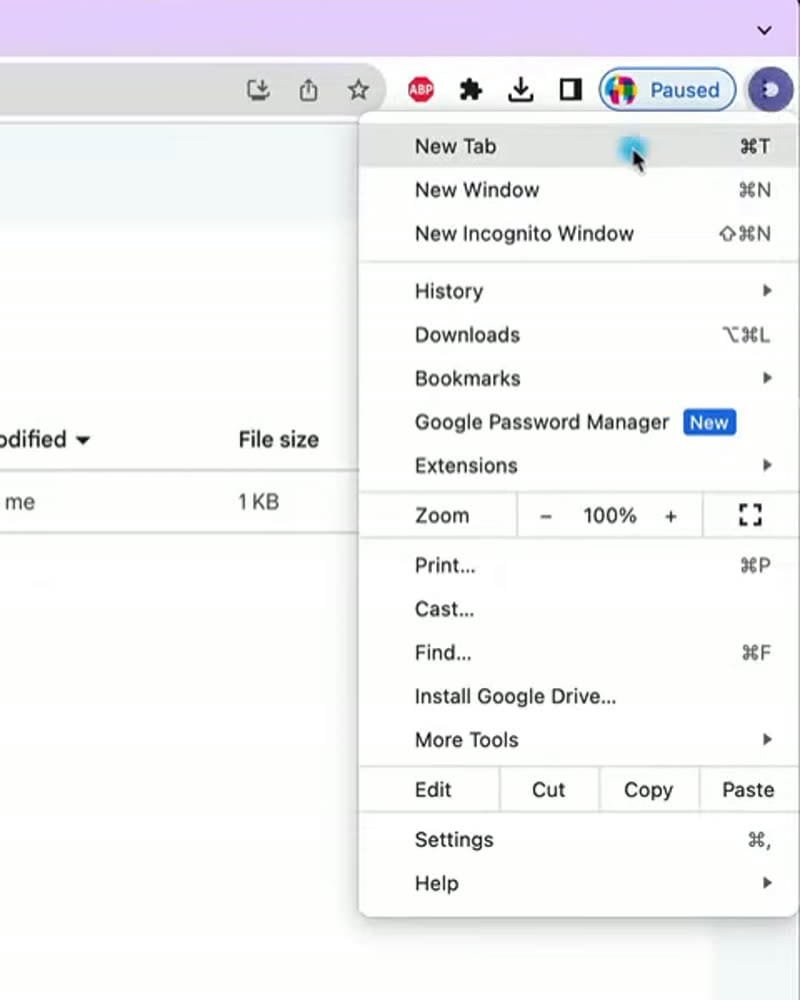This screenshot has width=800, height=1000.
Task: Click the Copy button in Edit row
Action: tap(648, 790)
